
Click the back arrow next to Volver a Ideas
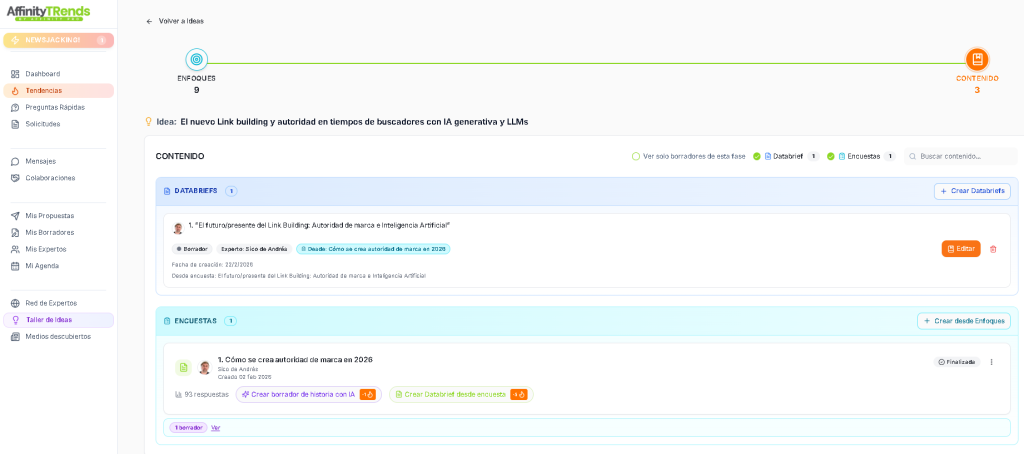pyautogui.click(x=150, y=21)
